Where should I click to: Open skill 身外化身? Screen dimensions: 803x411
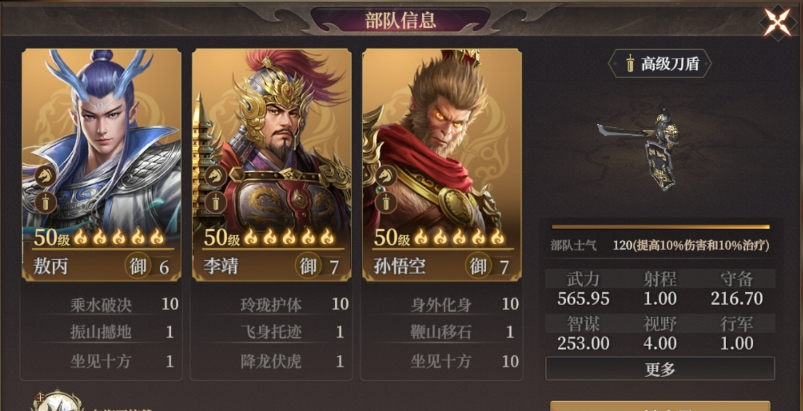[x=441, y=305]
